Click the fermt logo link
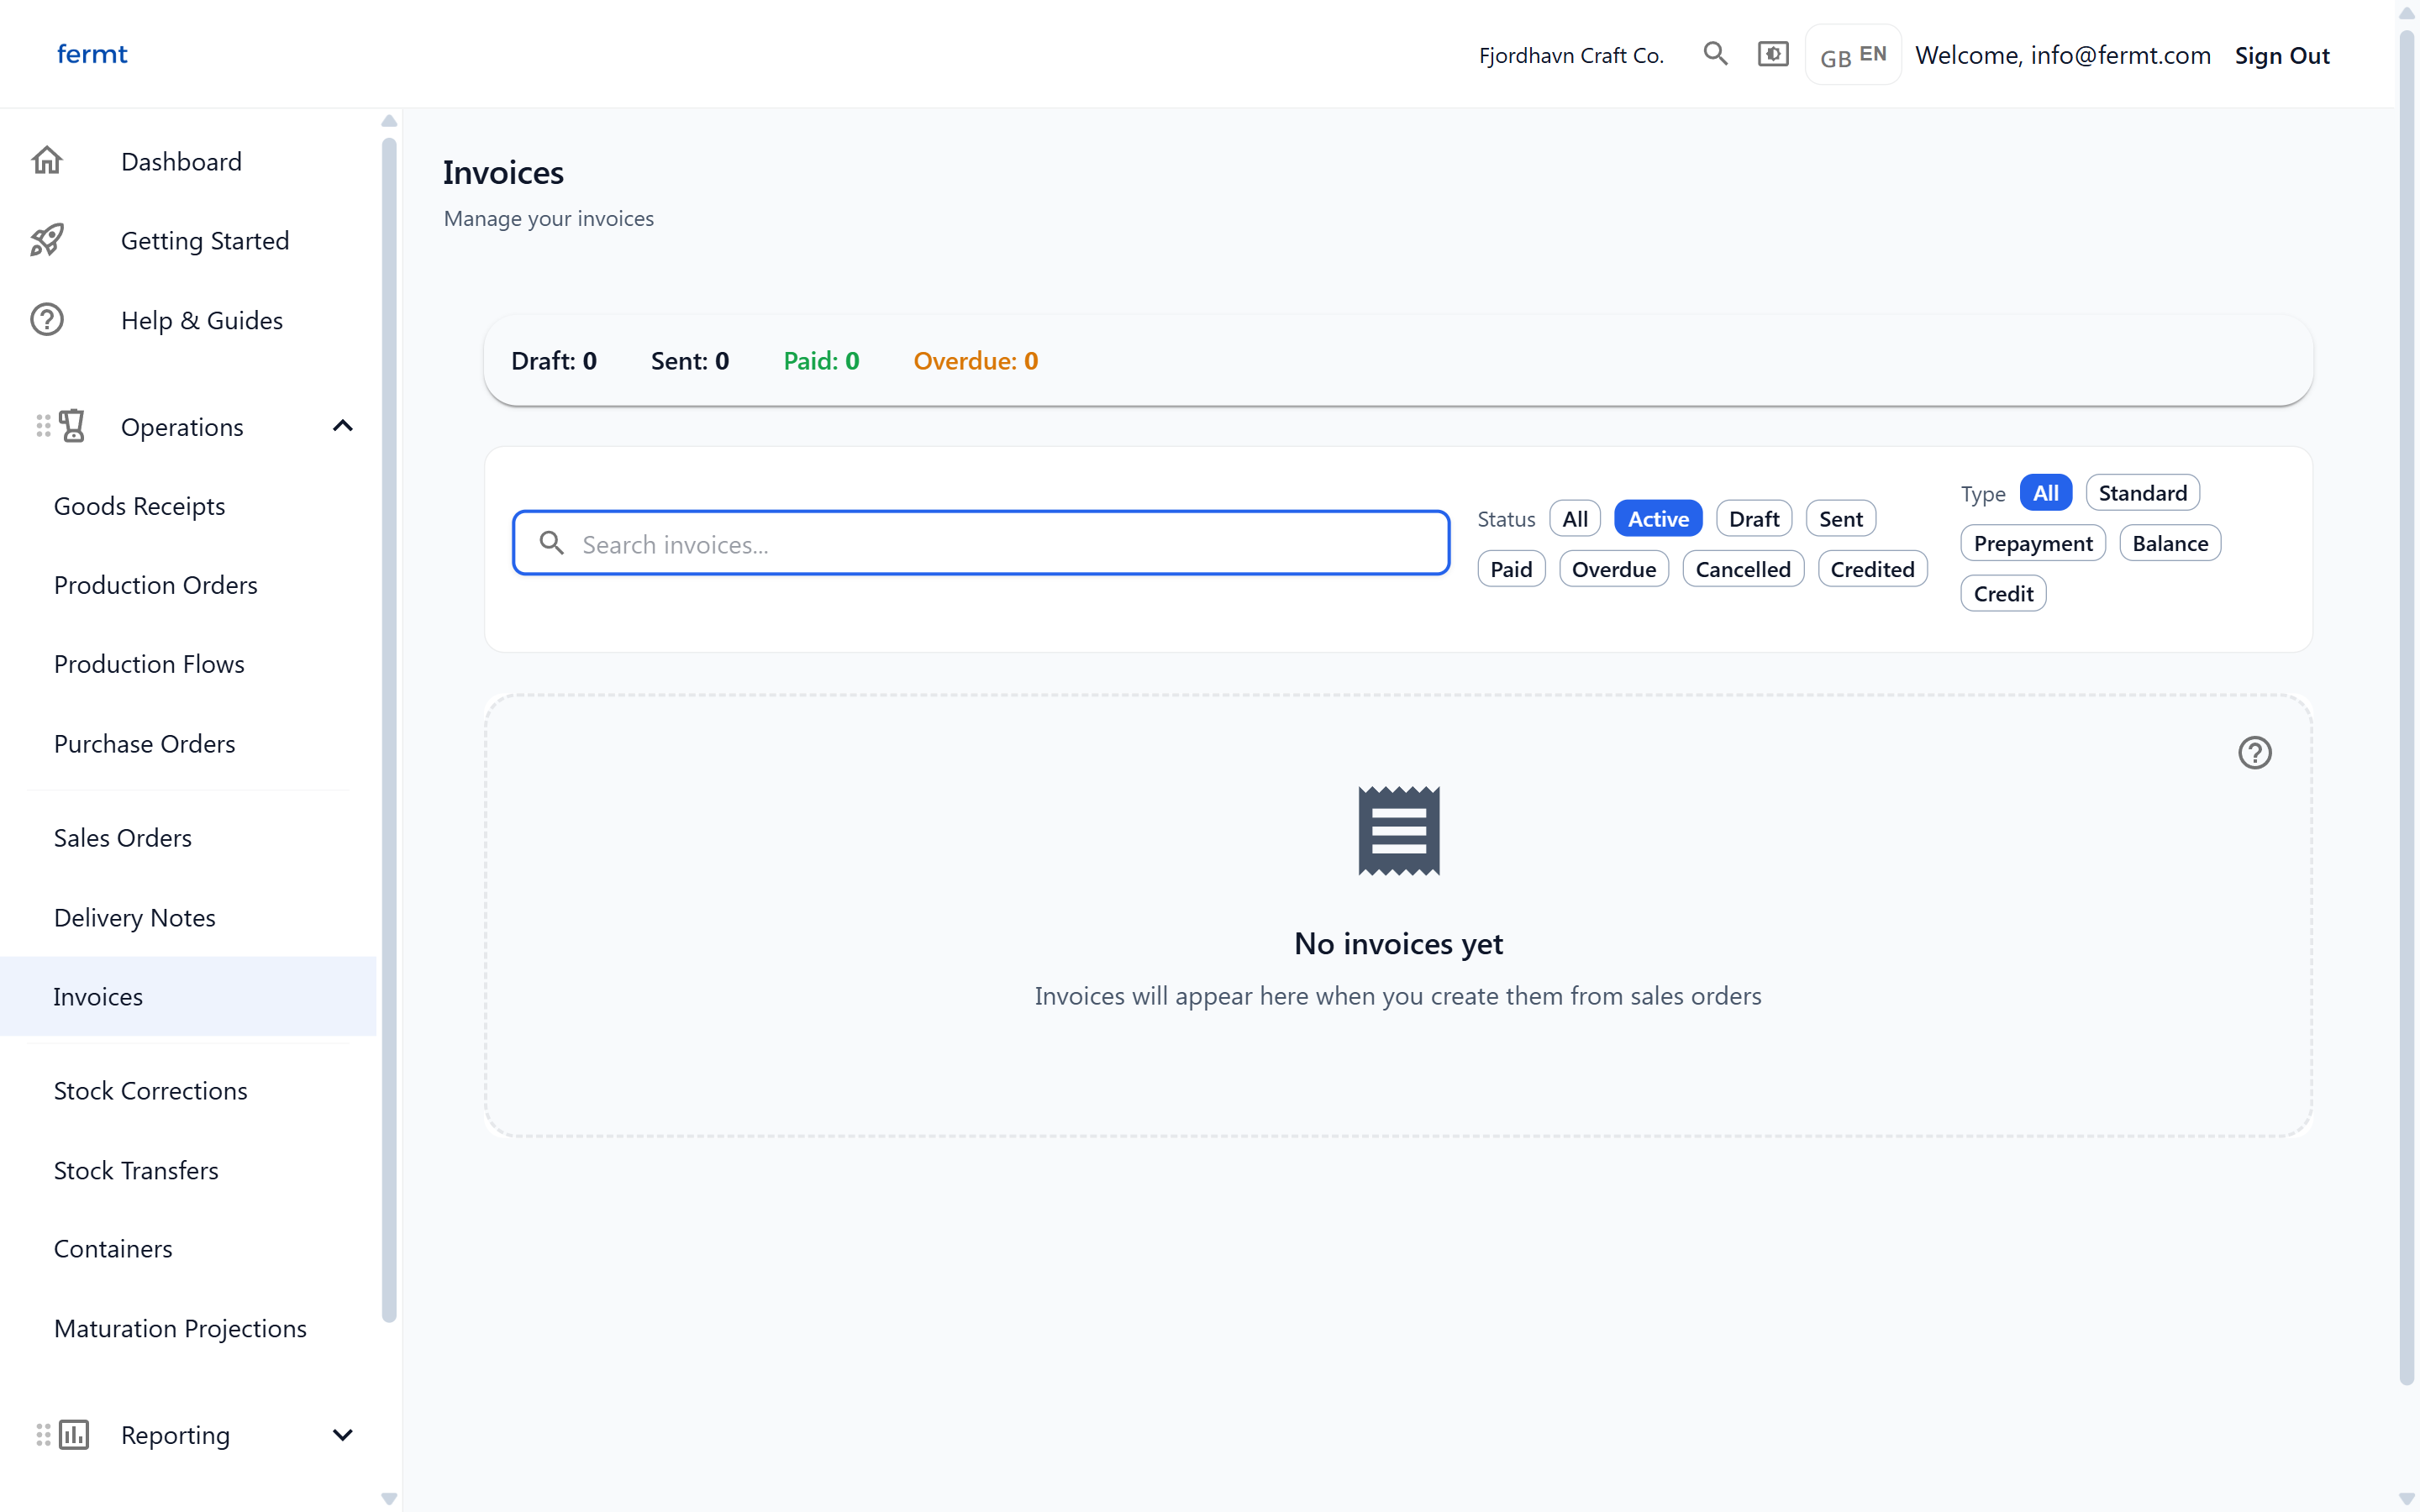Image resolution: width=2420 pixels, height=1512 pixels. click(92, 54)
